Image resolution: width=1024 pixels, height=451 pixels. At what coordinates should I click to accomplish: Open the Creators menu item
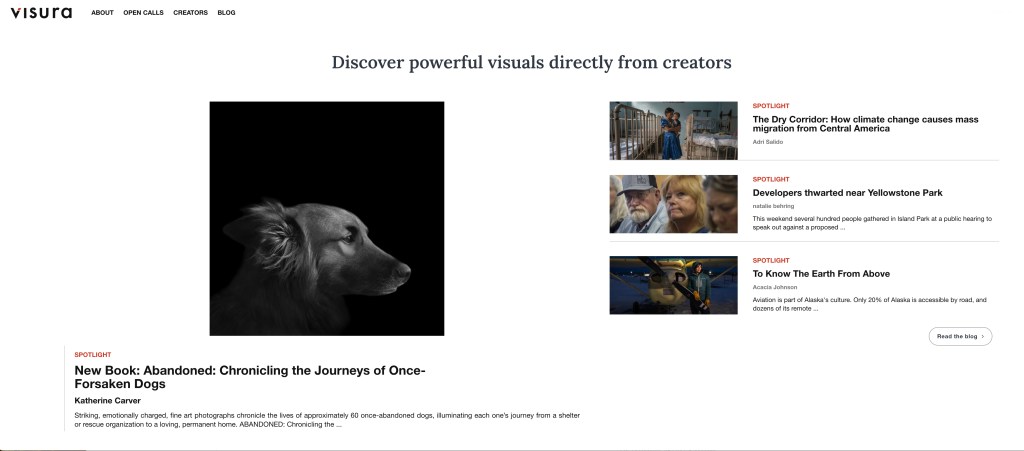point(190,13)
